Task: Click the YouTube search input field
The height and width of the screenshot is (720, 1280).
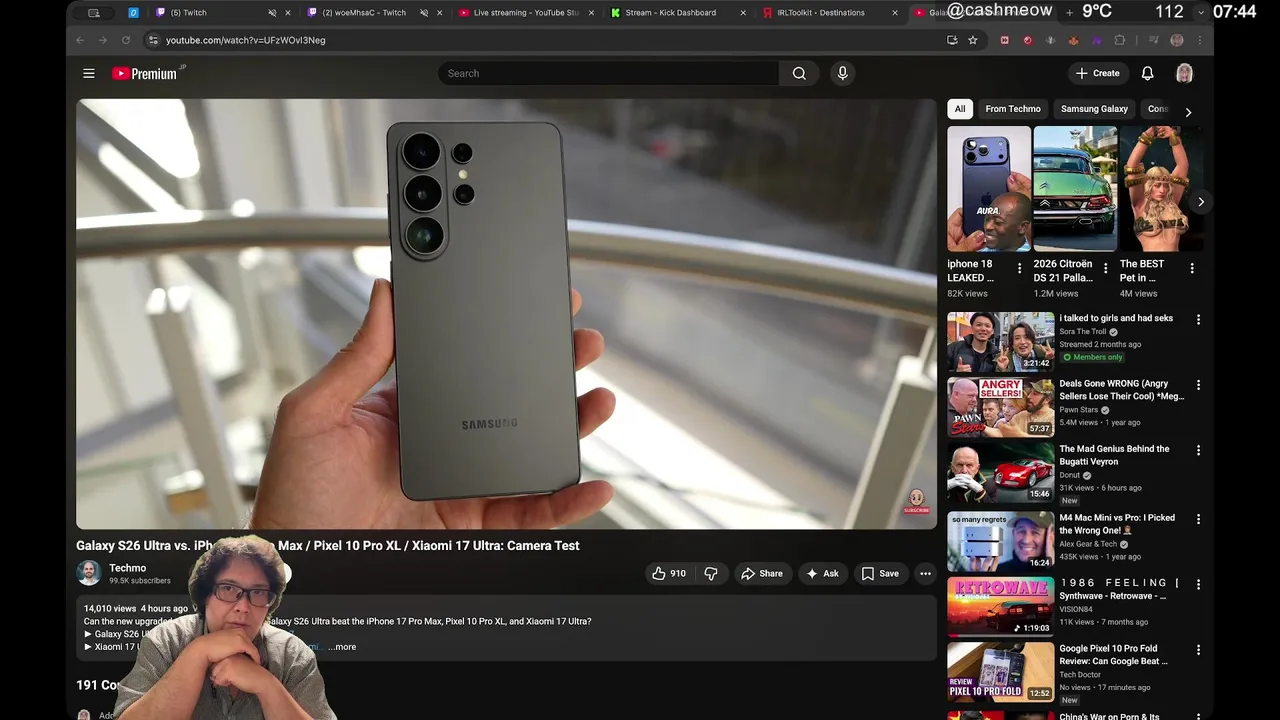Action: tap(608, 73)
